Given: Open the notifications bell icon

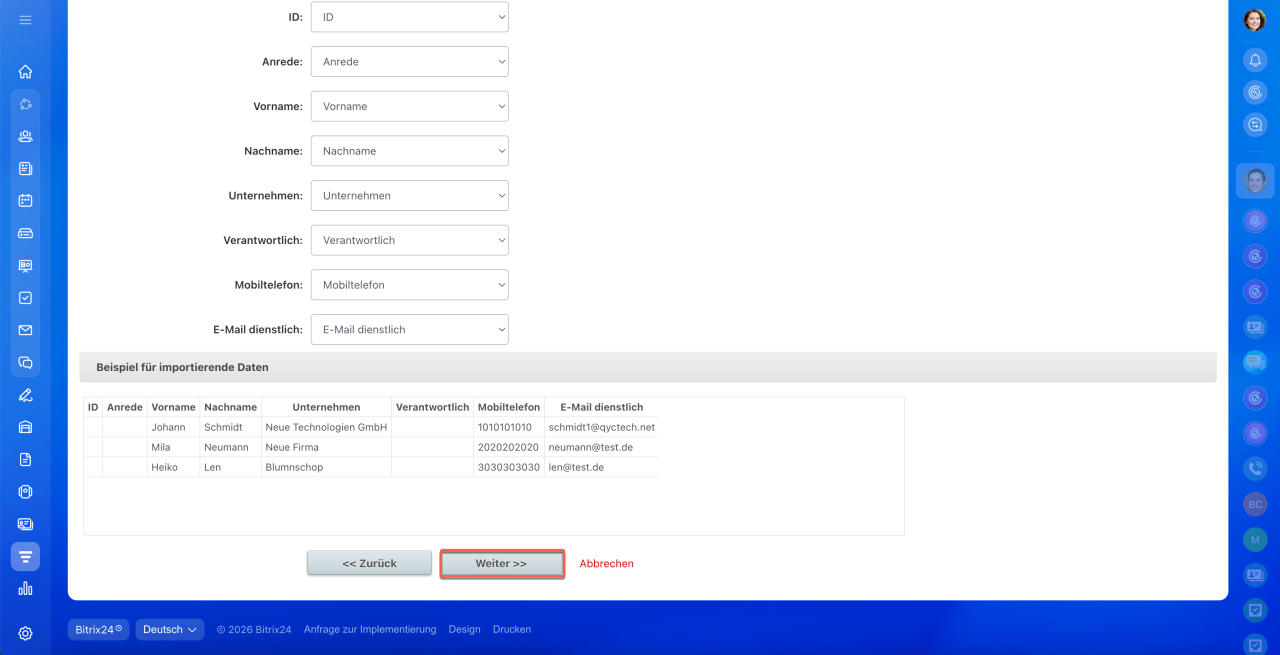Looking at the screenshot, I should tap(1255, 60).
